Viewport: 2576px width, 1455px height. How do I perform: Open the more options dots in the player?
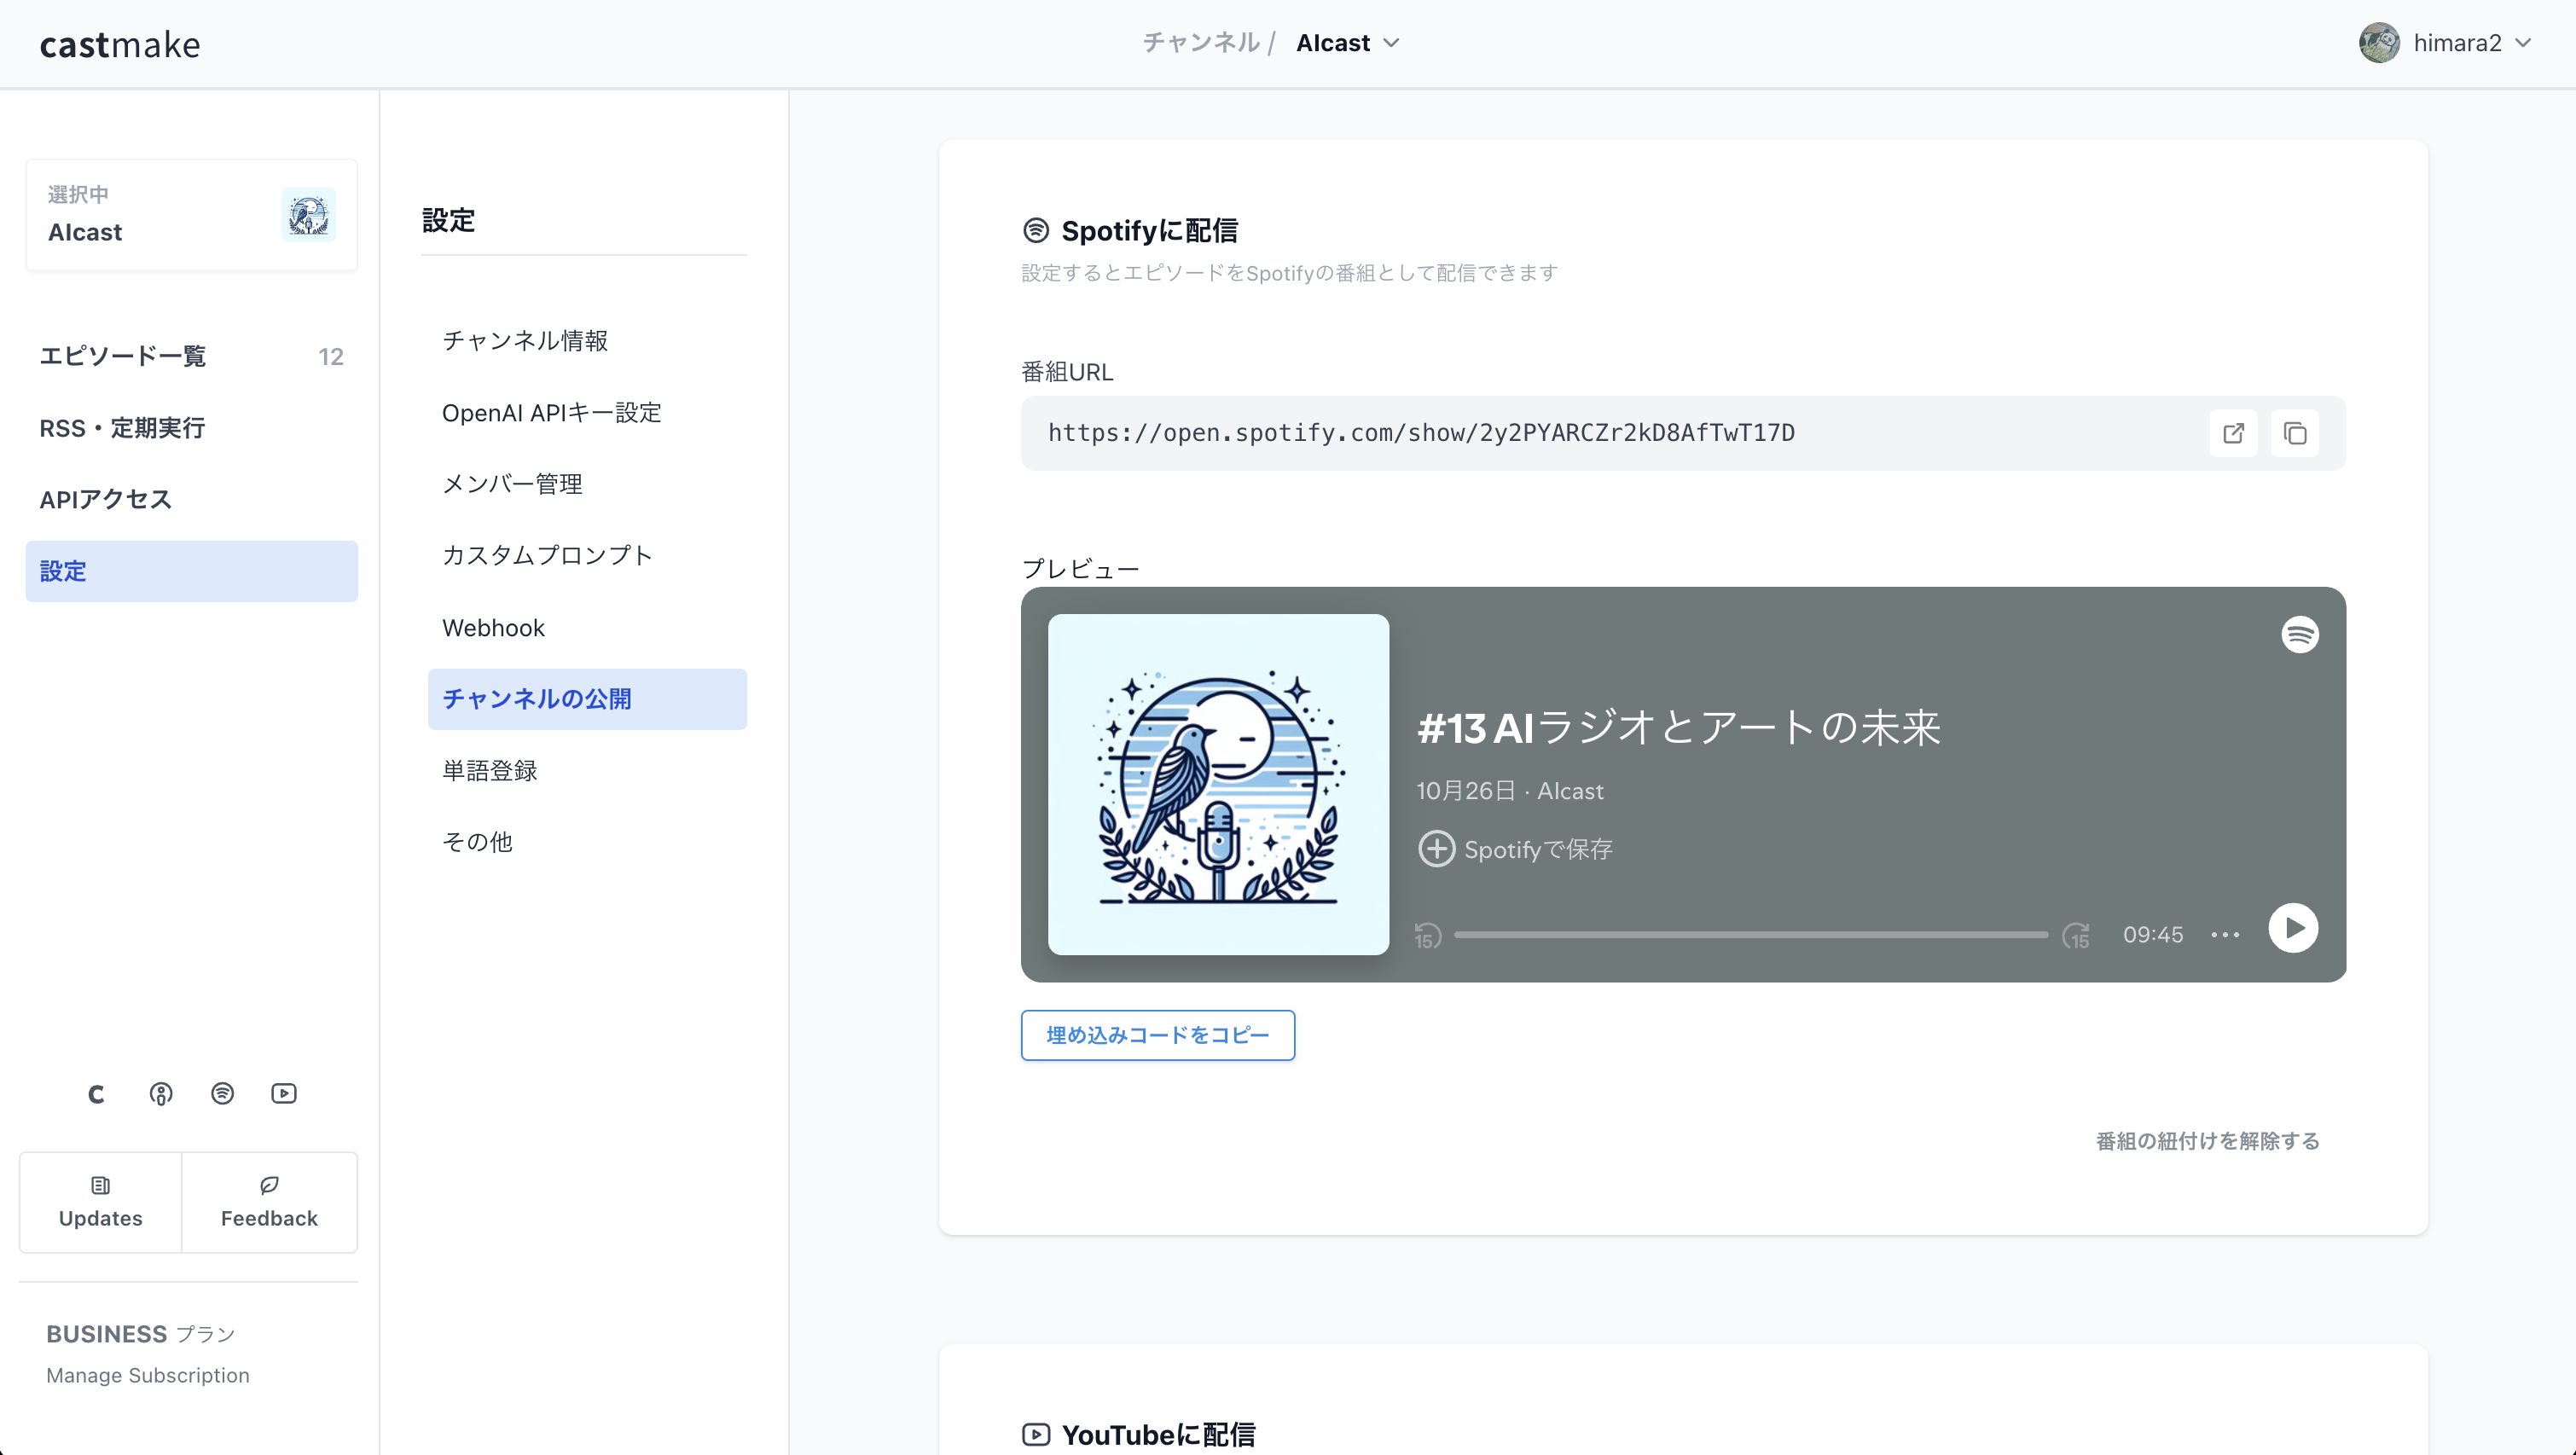tap(2225, 935)
